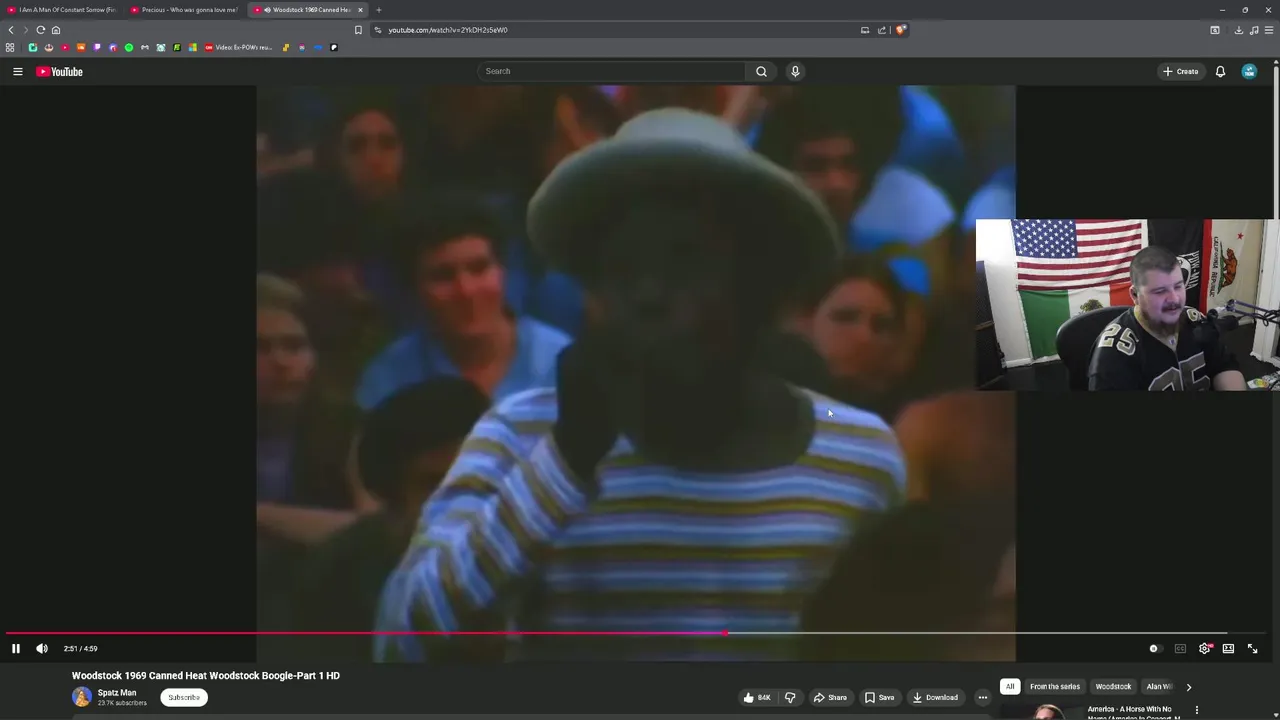Open the site settings icon in address bar
This screenshot has height=720, width=1280.
(378, 30)
